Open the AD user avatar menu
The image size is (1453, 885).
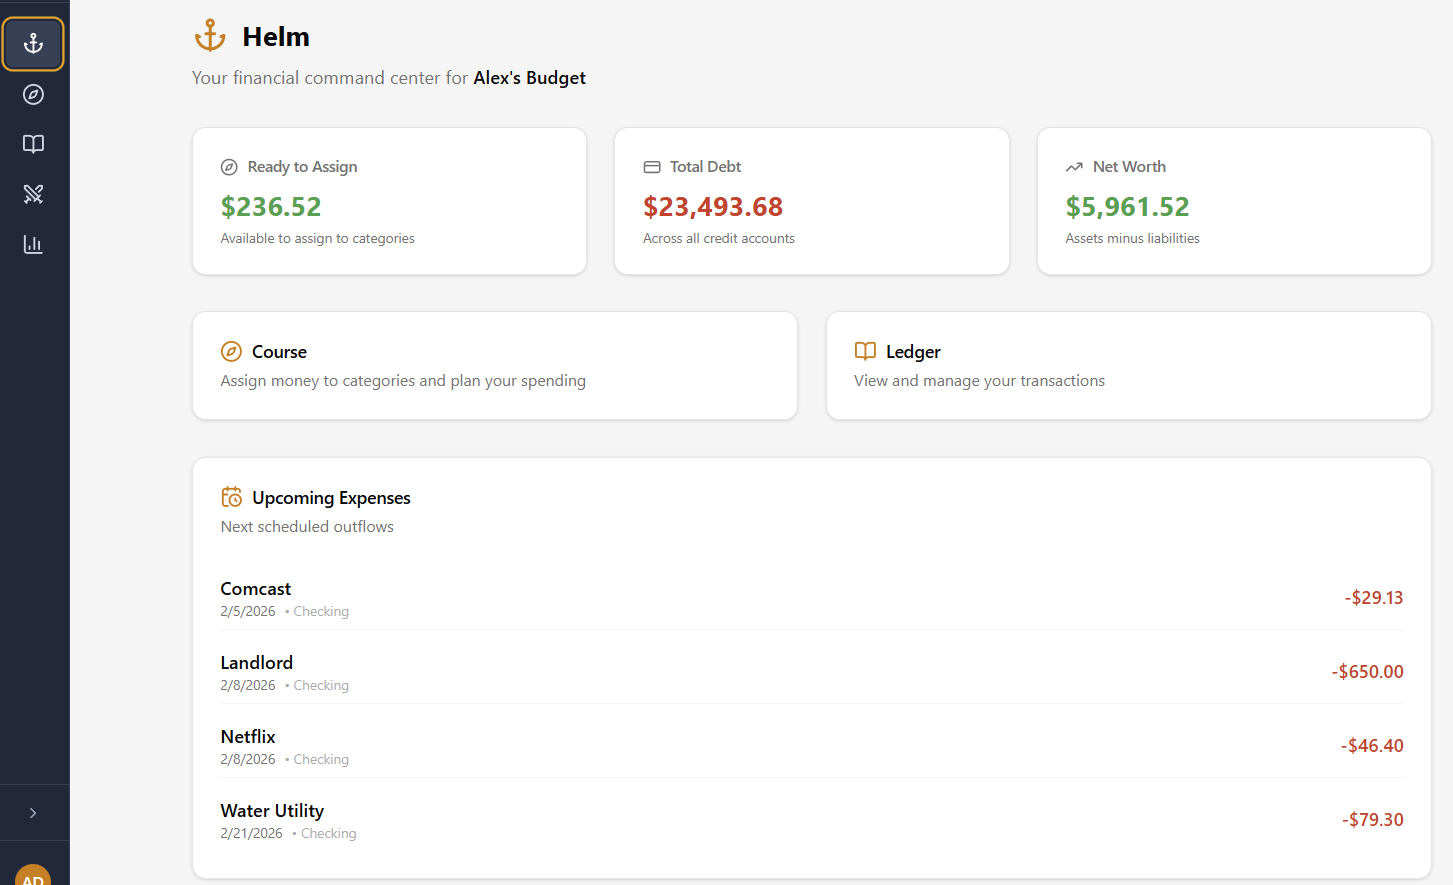[34, 876]
